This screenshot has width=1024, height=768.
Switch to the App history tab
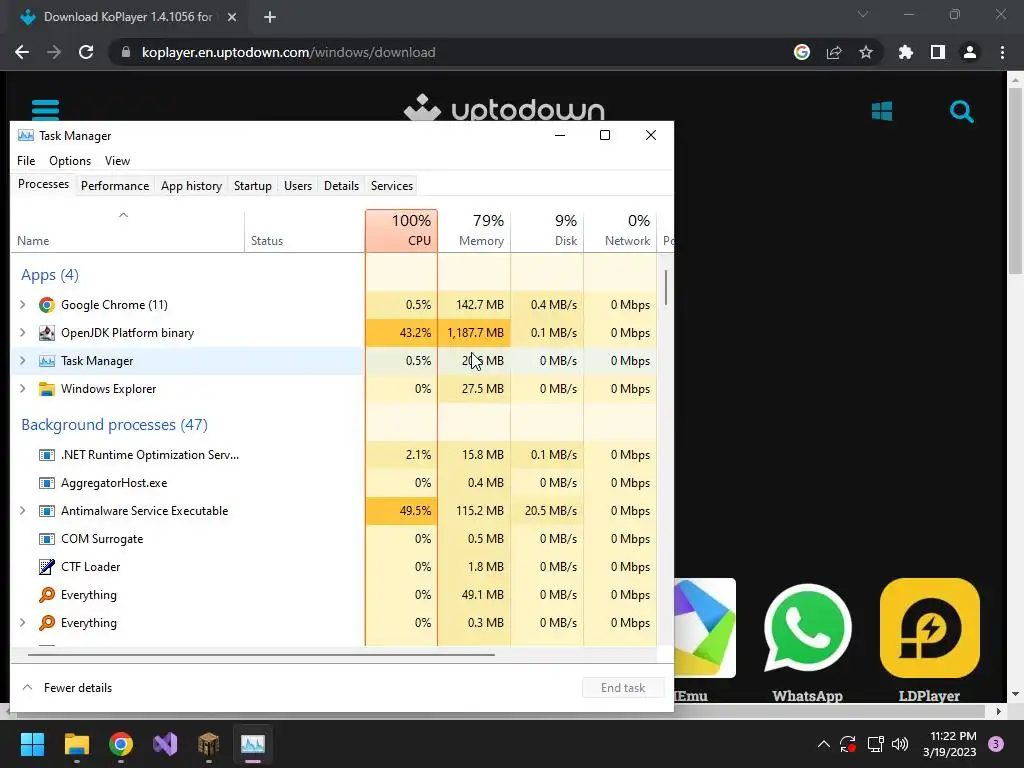[x=191, y=186]
